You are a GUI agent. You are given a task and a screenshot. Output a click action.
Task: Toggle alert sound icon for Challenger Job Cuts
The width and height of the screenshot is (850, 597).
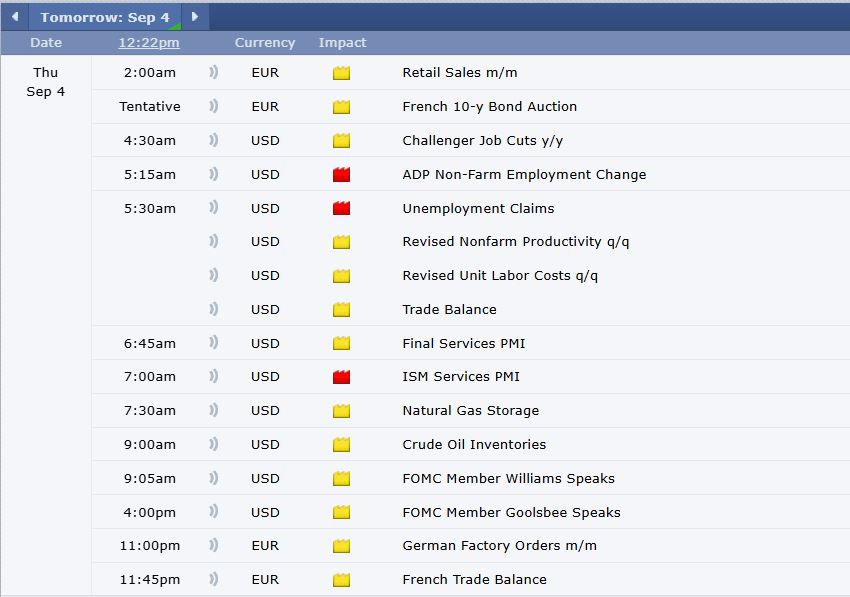pyautogui.click(x=214, y=140)
